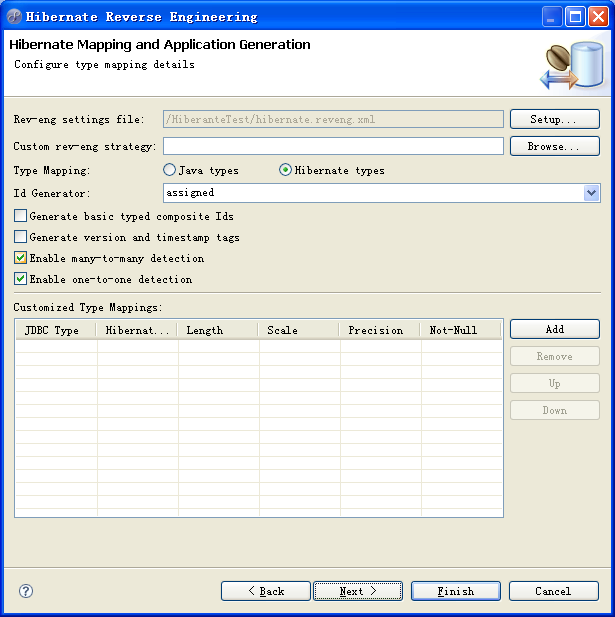Proceed with the Next button

coord(358,591)
